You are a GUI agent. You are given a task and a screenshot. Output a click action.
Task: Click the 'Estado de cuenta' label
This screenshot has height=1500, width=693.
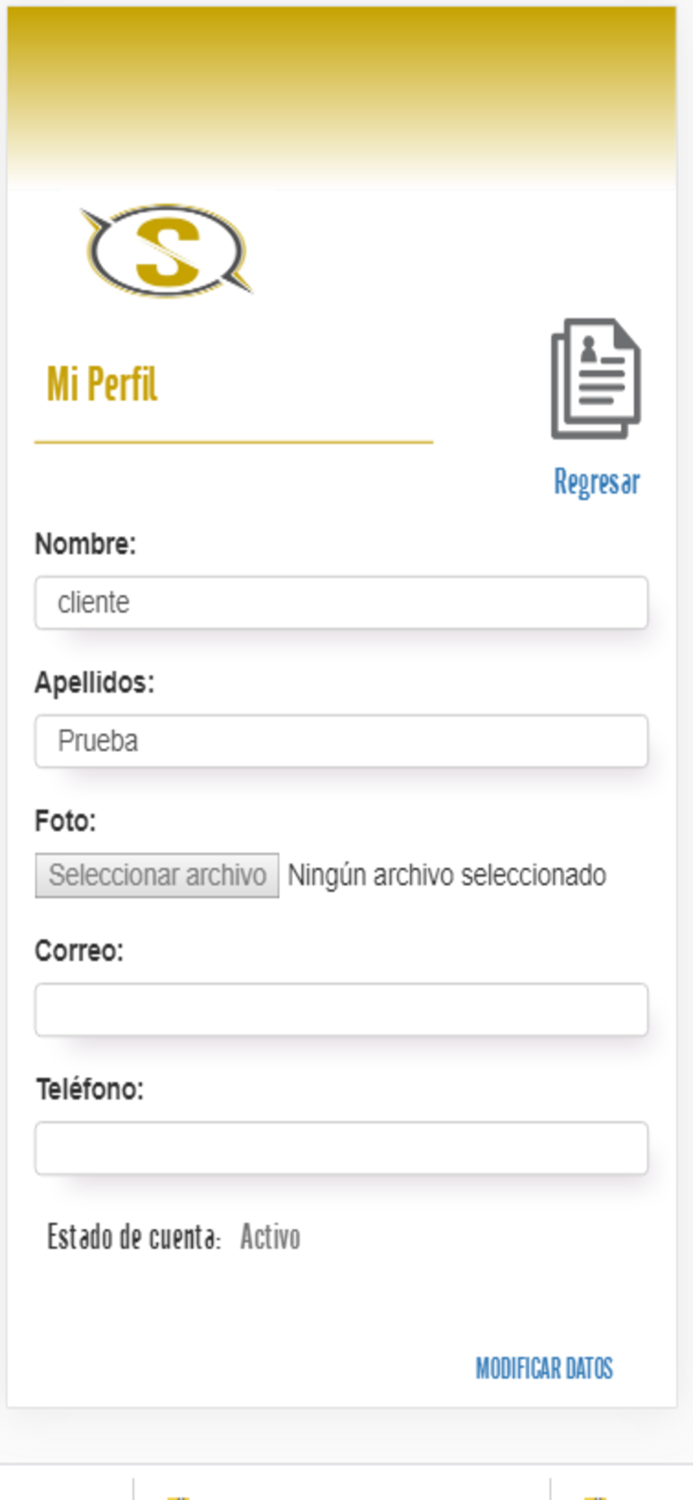[x=133, y=1238]
